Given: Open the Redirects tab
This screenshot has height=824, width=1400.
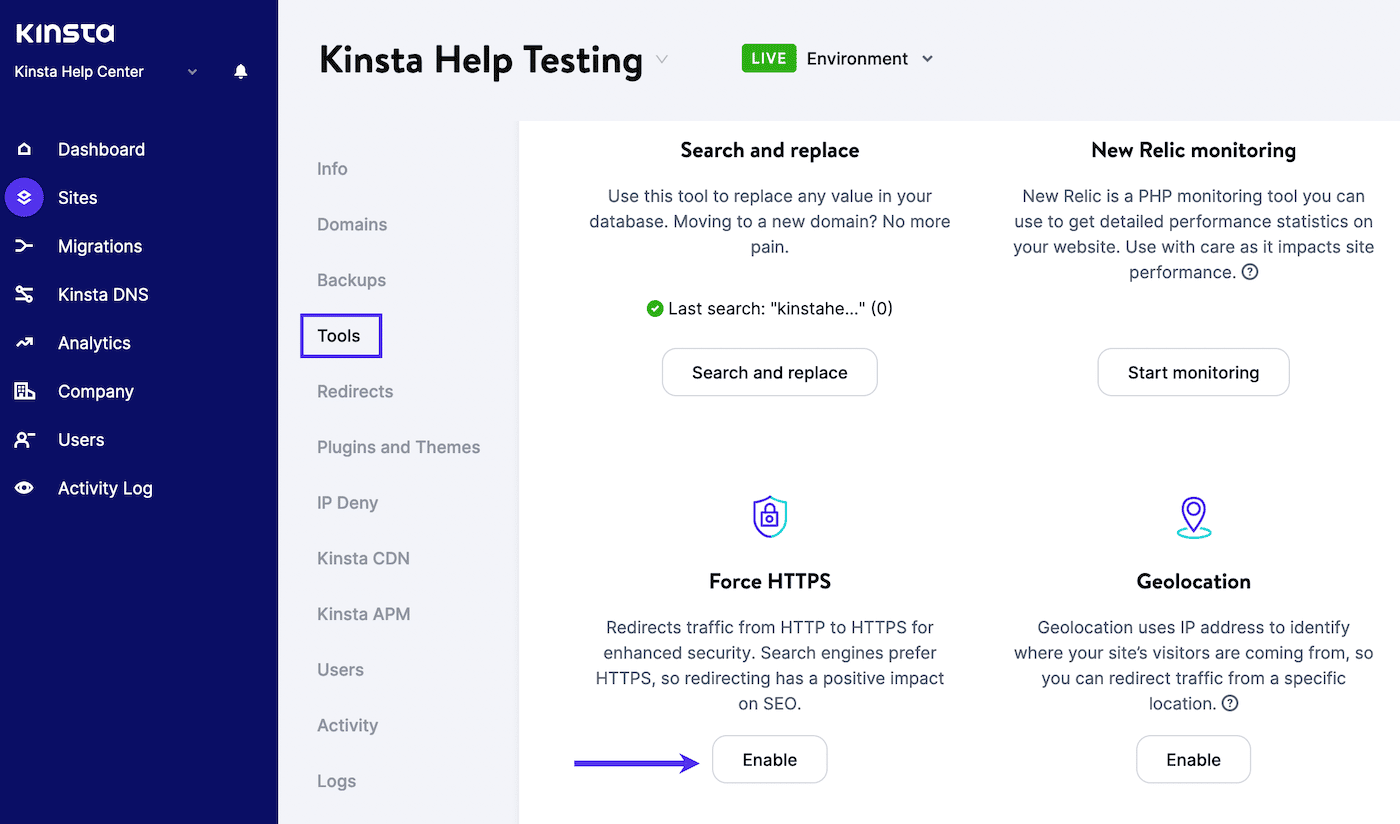Looking at the screenshot, I should click(355, 391).
